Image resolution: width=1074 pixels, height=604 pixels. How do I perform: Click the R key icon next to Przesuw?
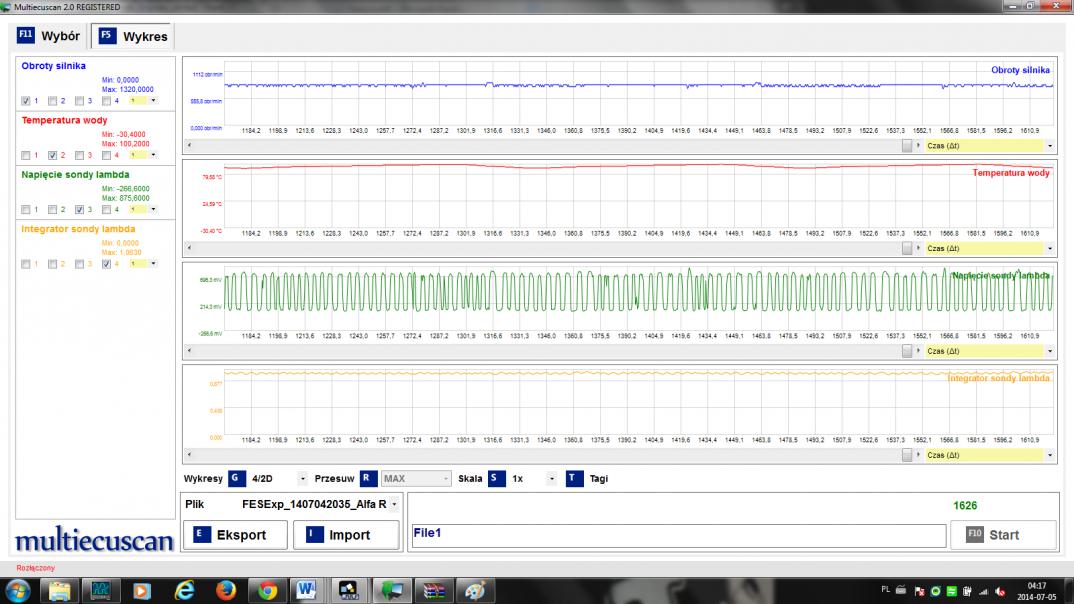[368, 479]
